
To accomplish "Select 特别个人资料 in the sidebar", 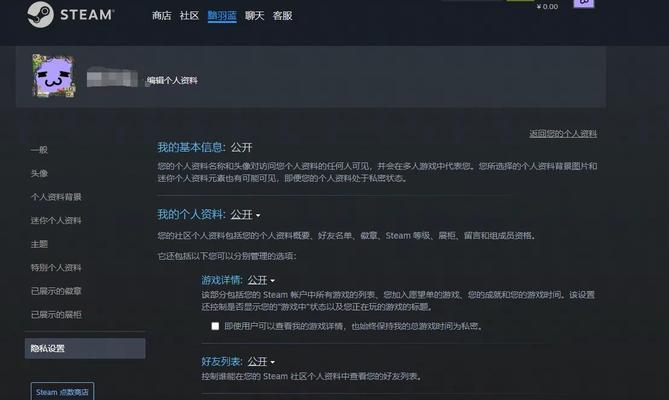I will (56, 267).
